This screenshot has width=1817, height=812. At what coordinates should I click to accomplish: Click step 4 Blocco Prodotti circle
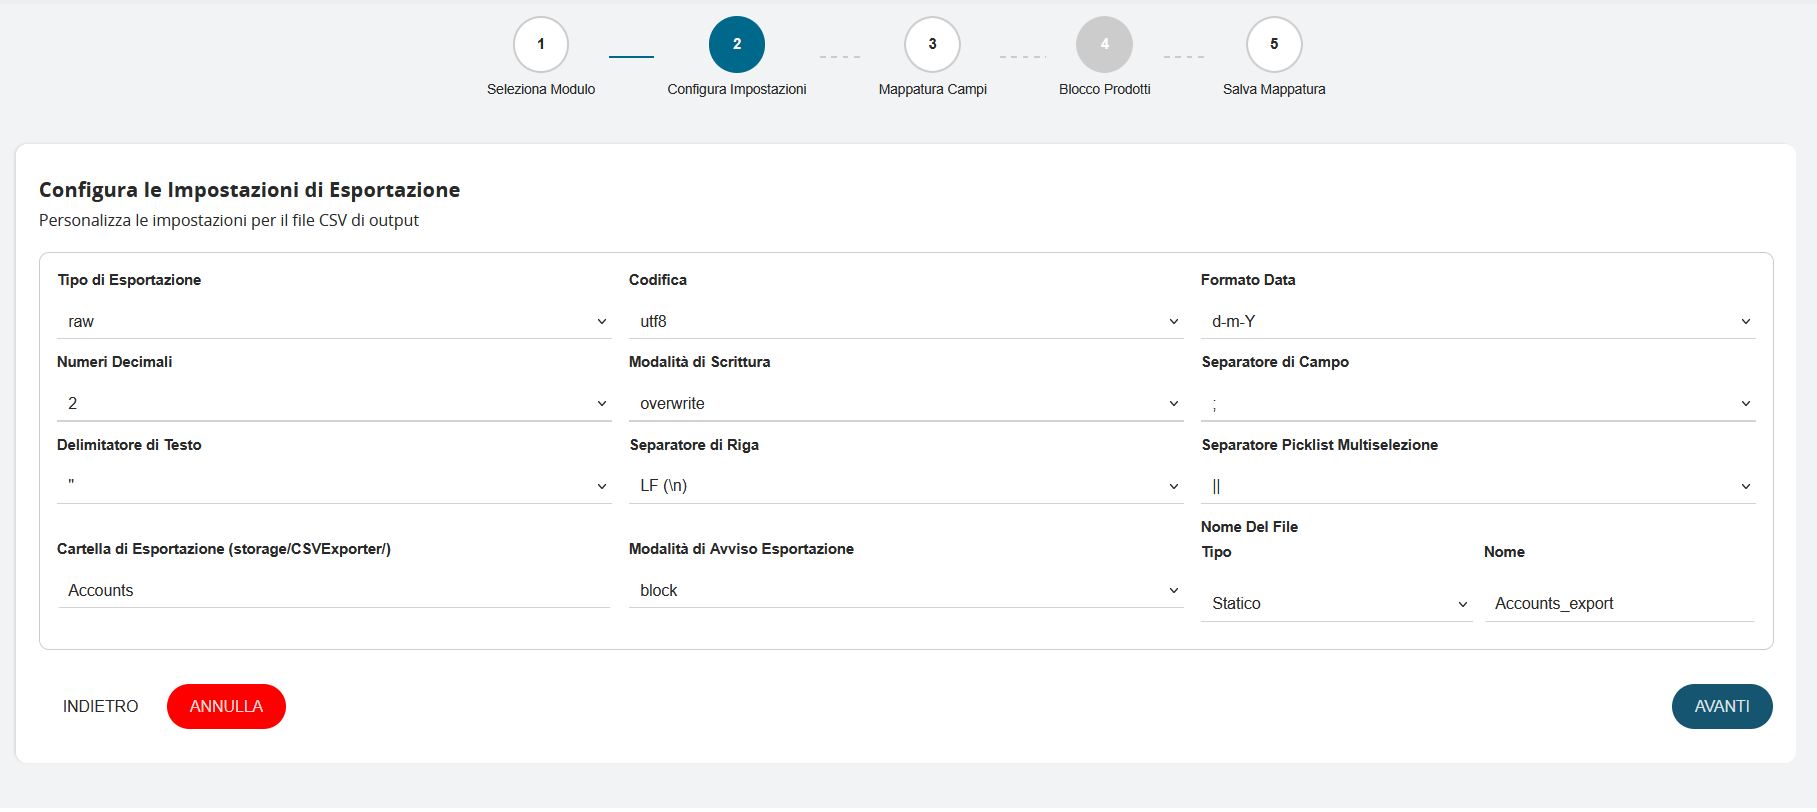[1104, 45]
